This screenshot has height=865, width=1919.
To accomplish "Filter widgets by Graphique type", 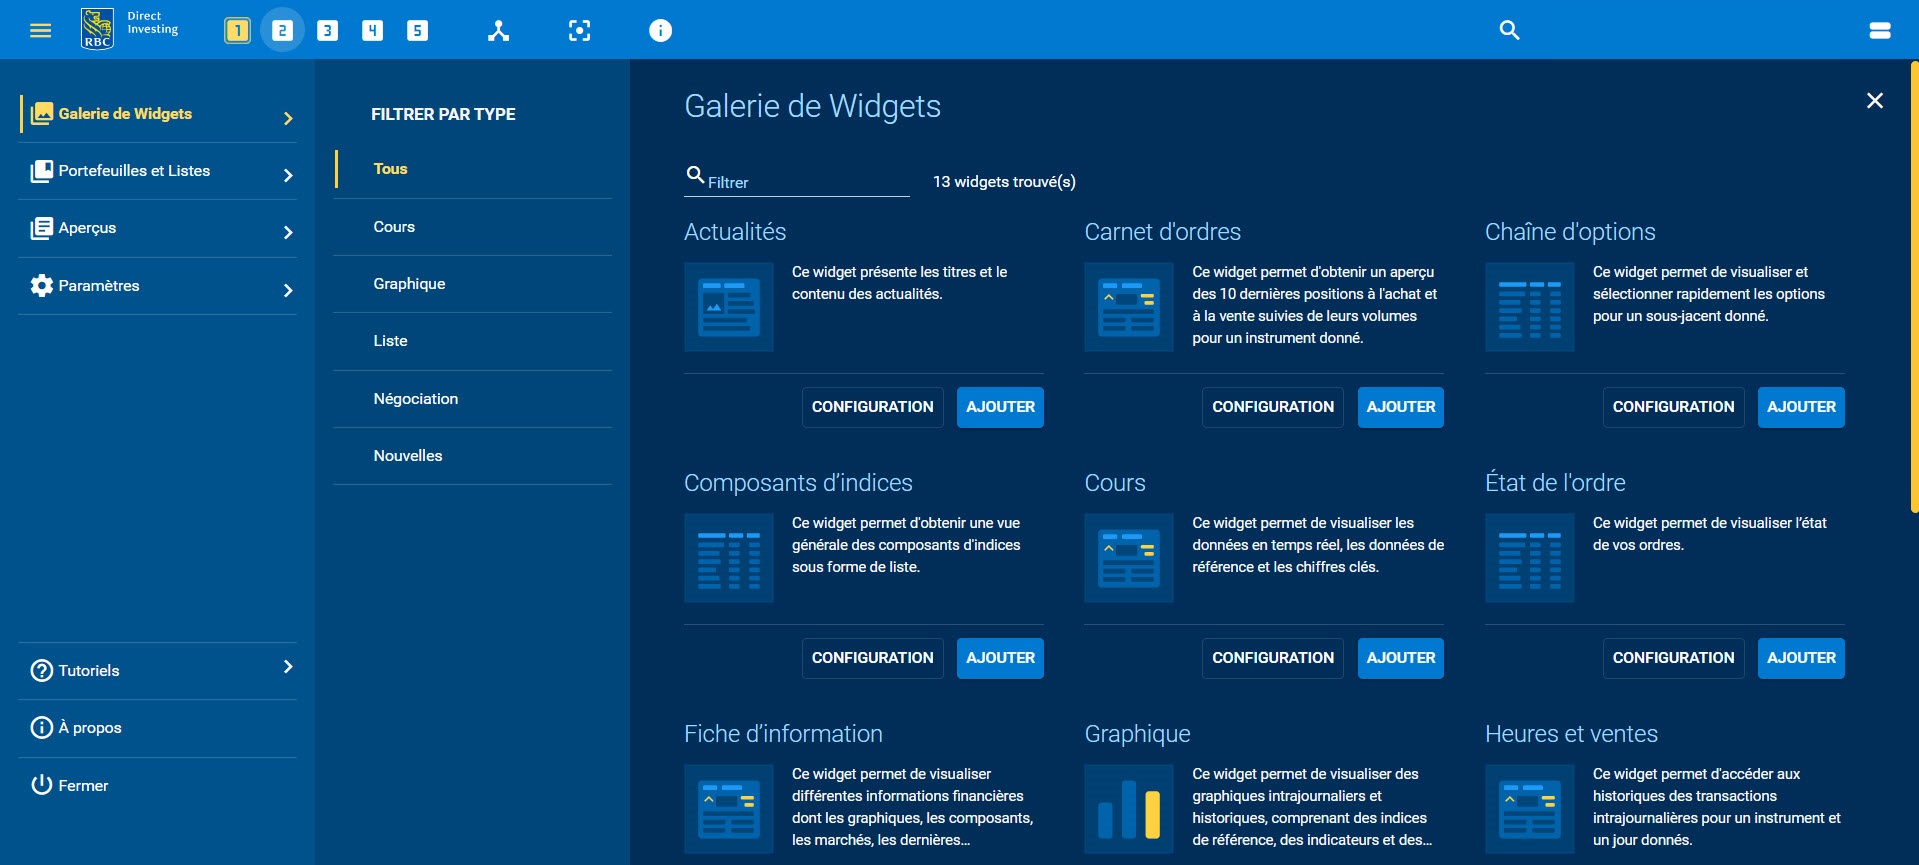I will [473, 284].
